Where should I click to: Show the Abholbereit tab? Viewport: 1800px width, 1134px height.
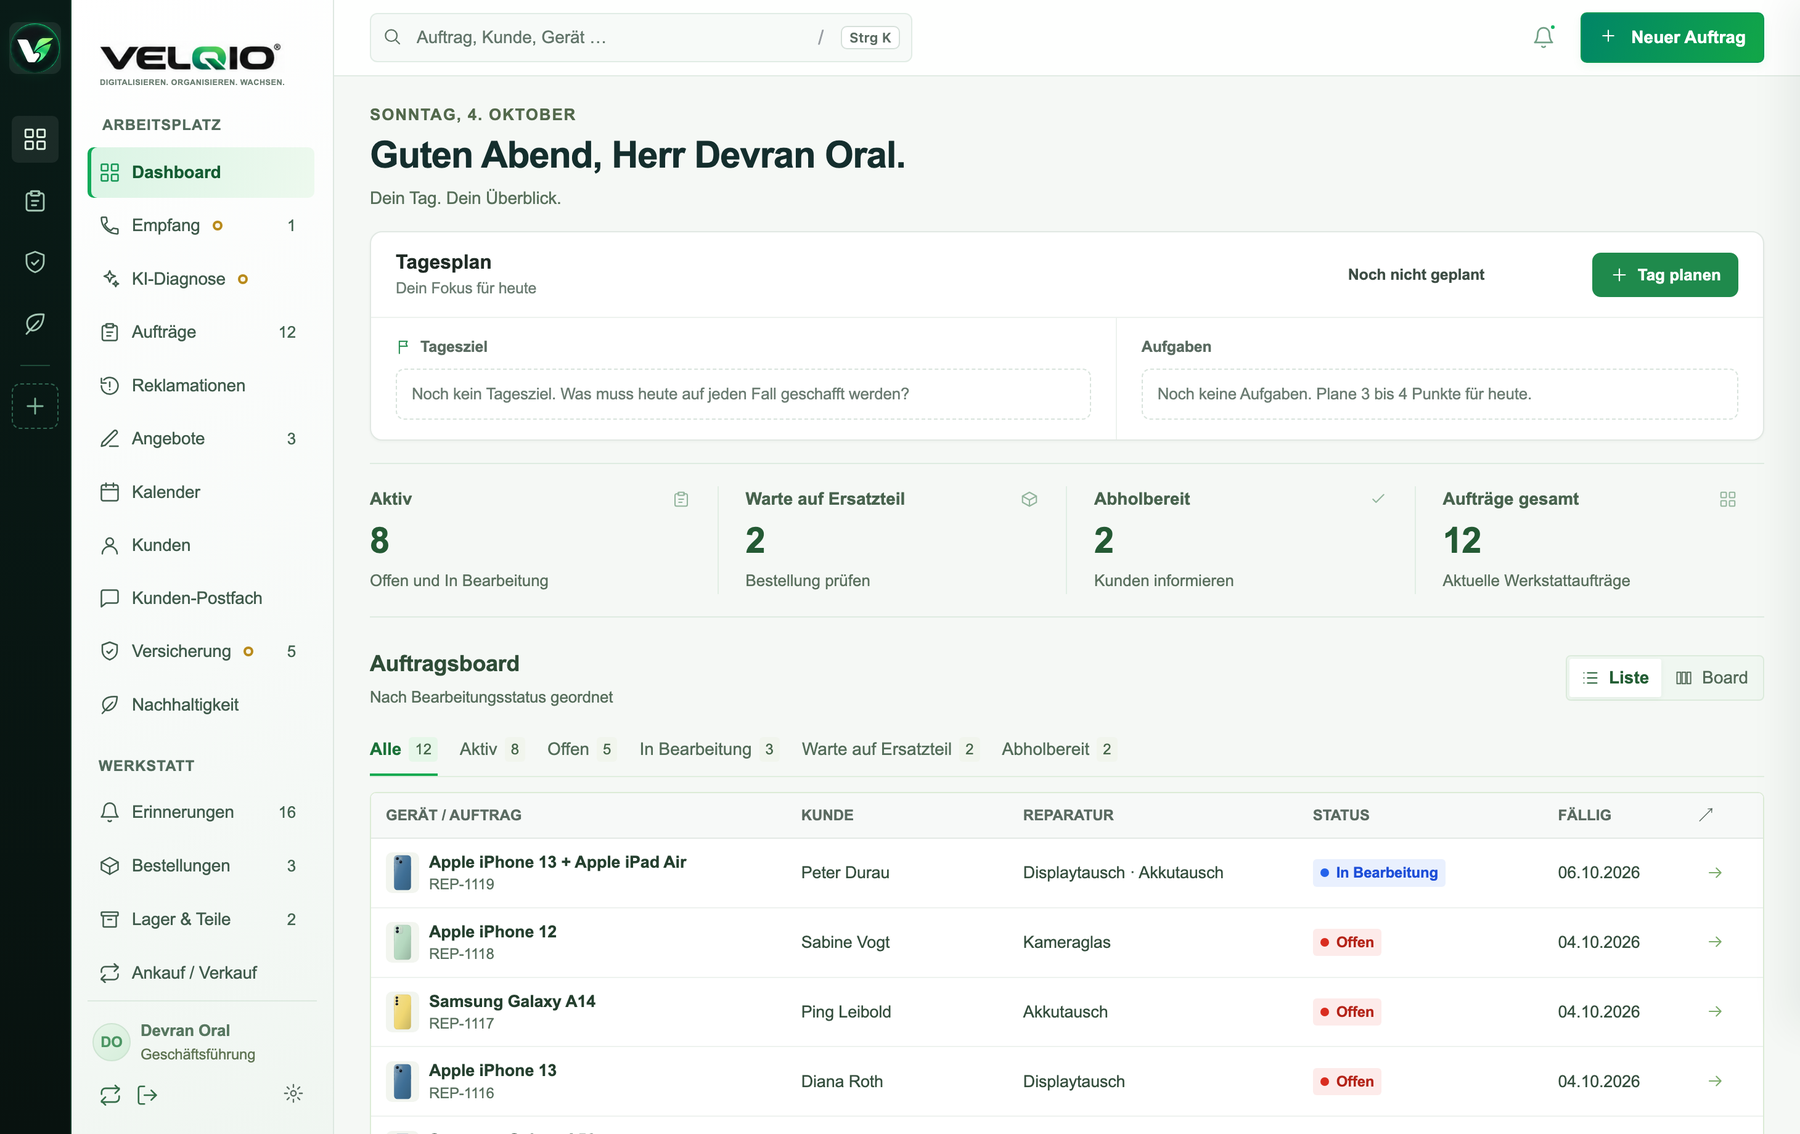(1059, 749)
